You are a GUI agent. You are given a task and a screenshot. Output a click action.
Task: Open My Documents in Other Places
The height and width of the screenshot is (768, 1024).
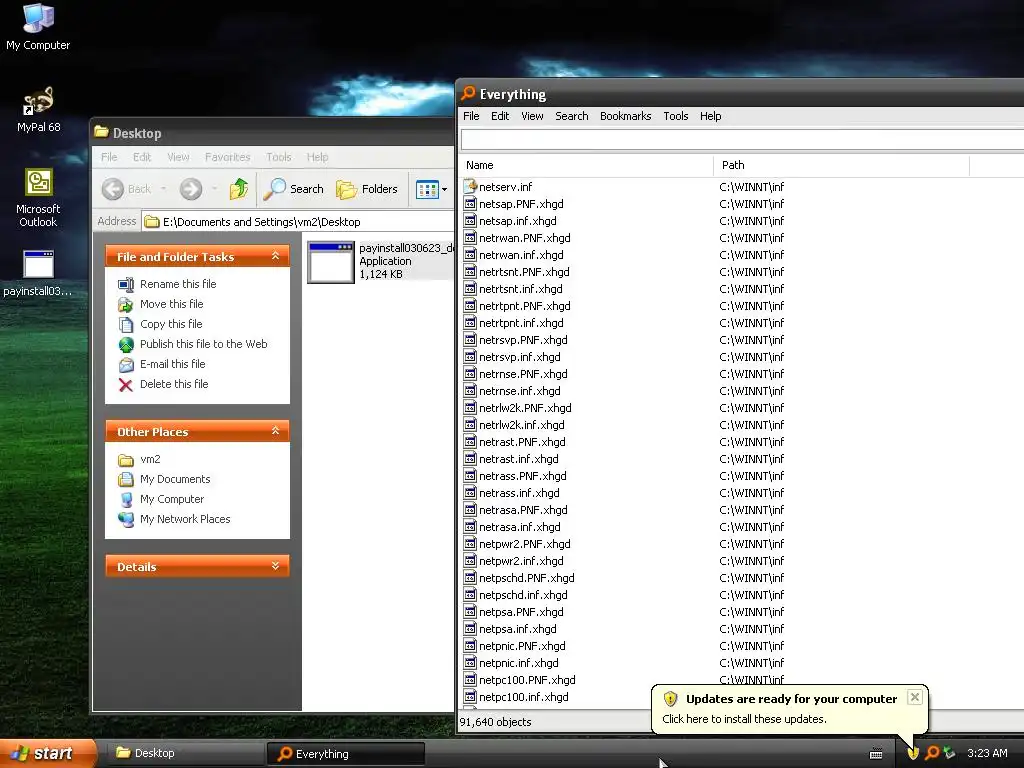pos(175,479)
